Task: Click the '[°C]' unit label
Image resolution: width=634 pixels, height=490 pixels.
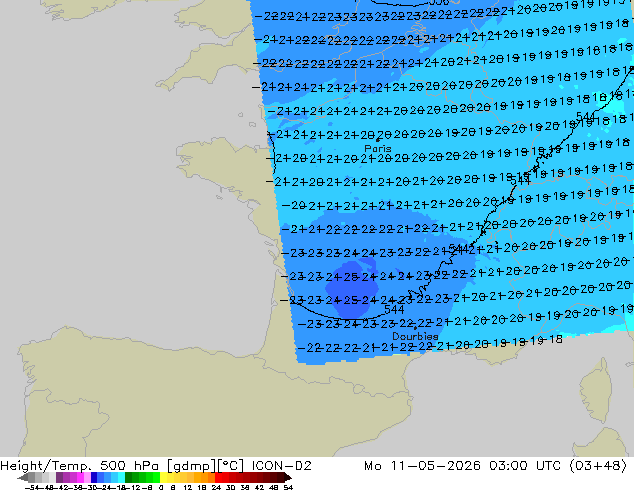Action: (231, 466)
